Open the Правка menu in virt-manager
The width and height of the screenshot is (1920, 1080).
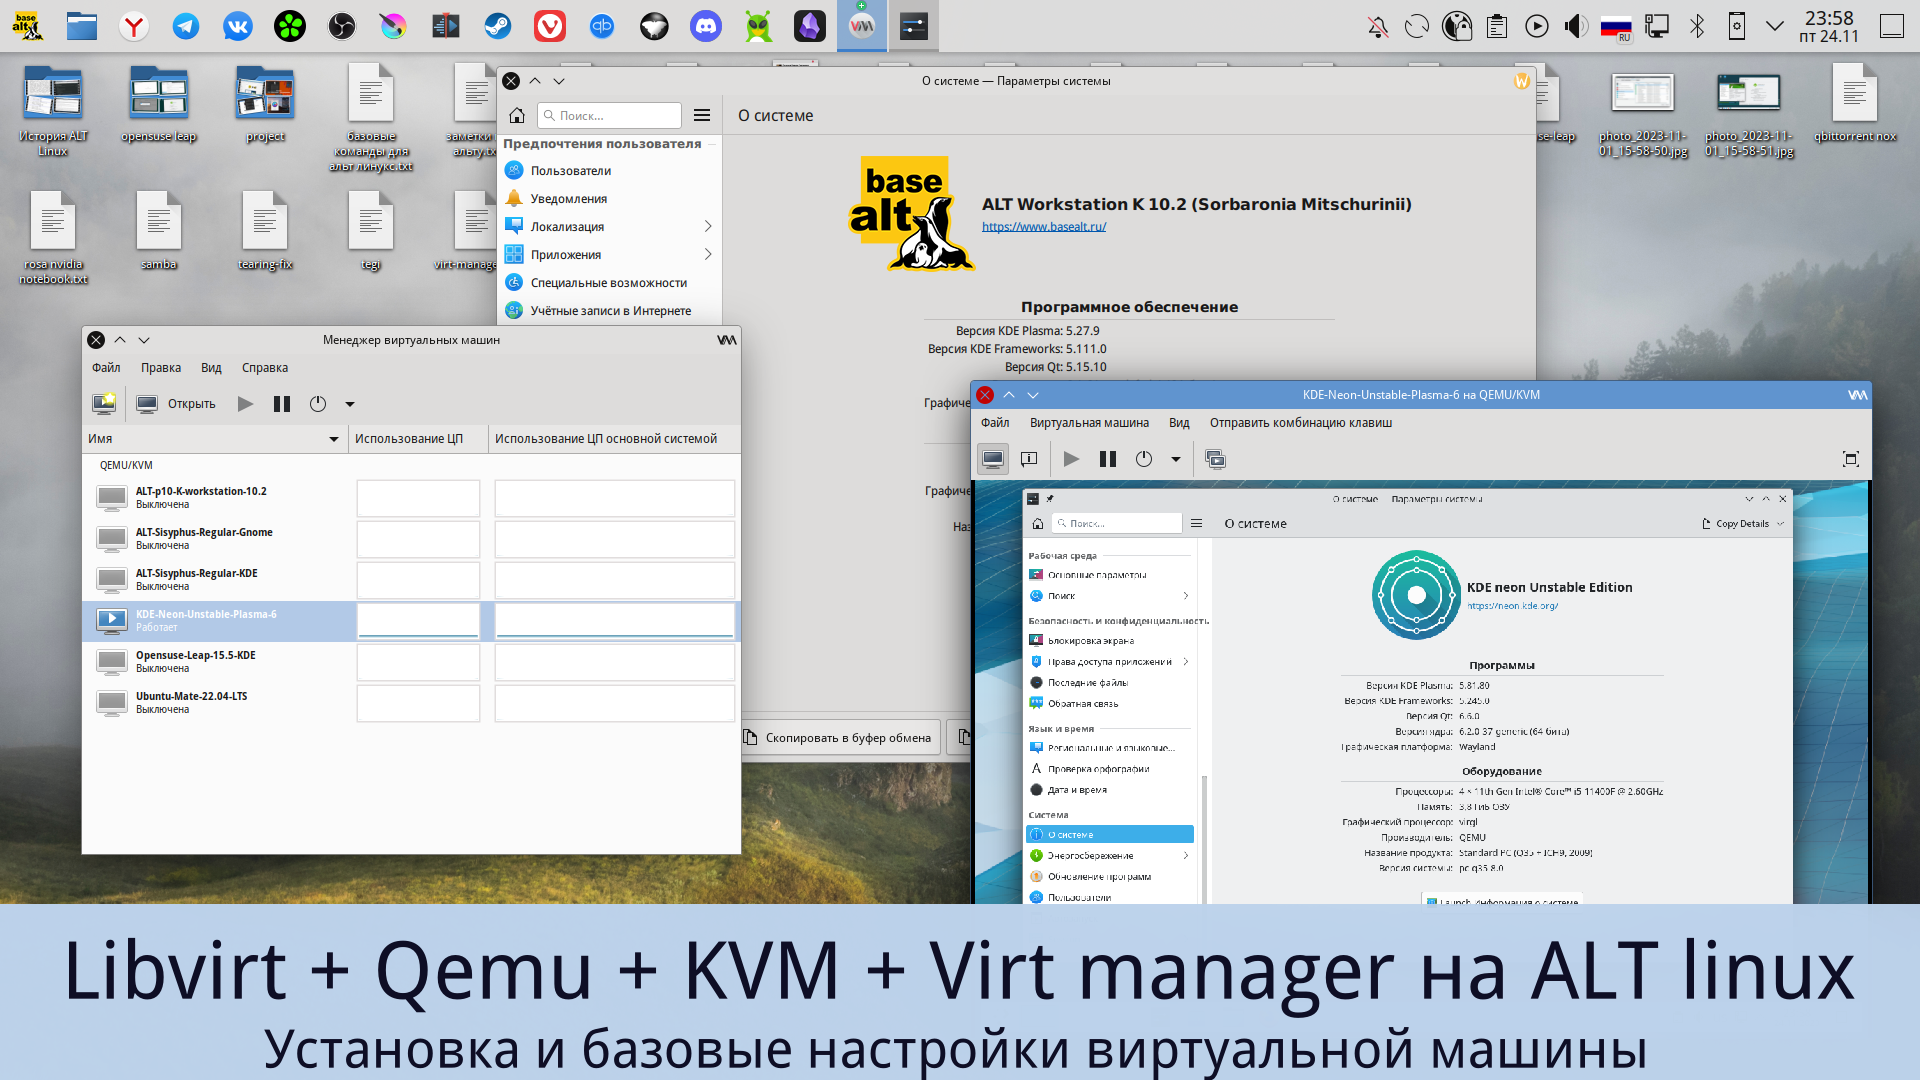[160, 368]
